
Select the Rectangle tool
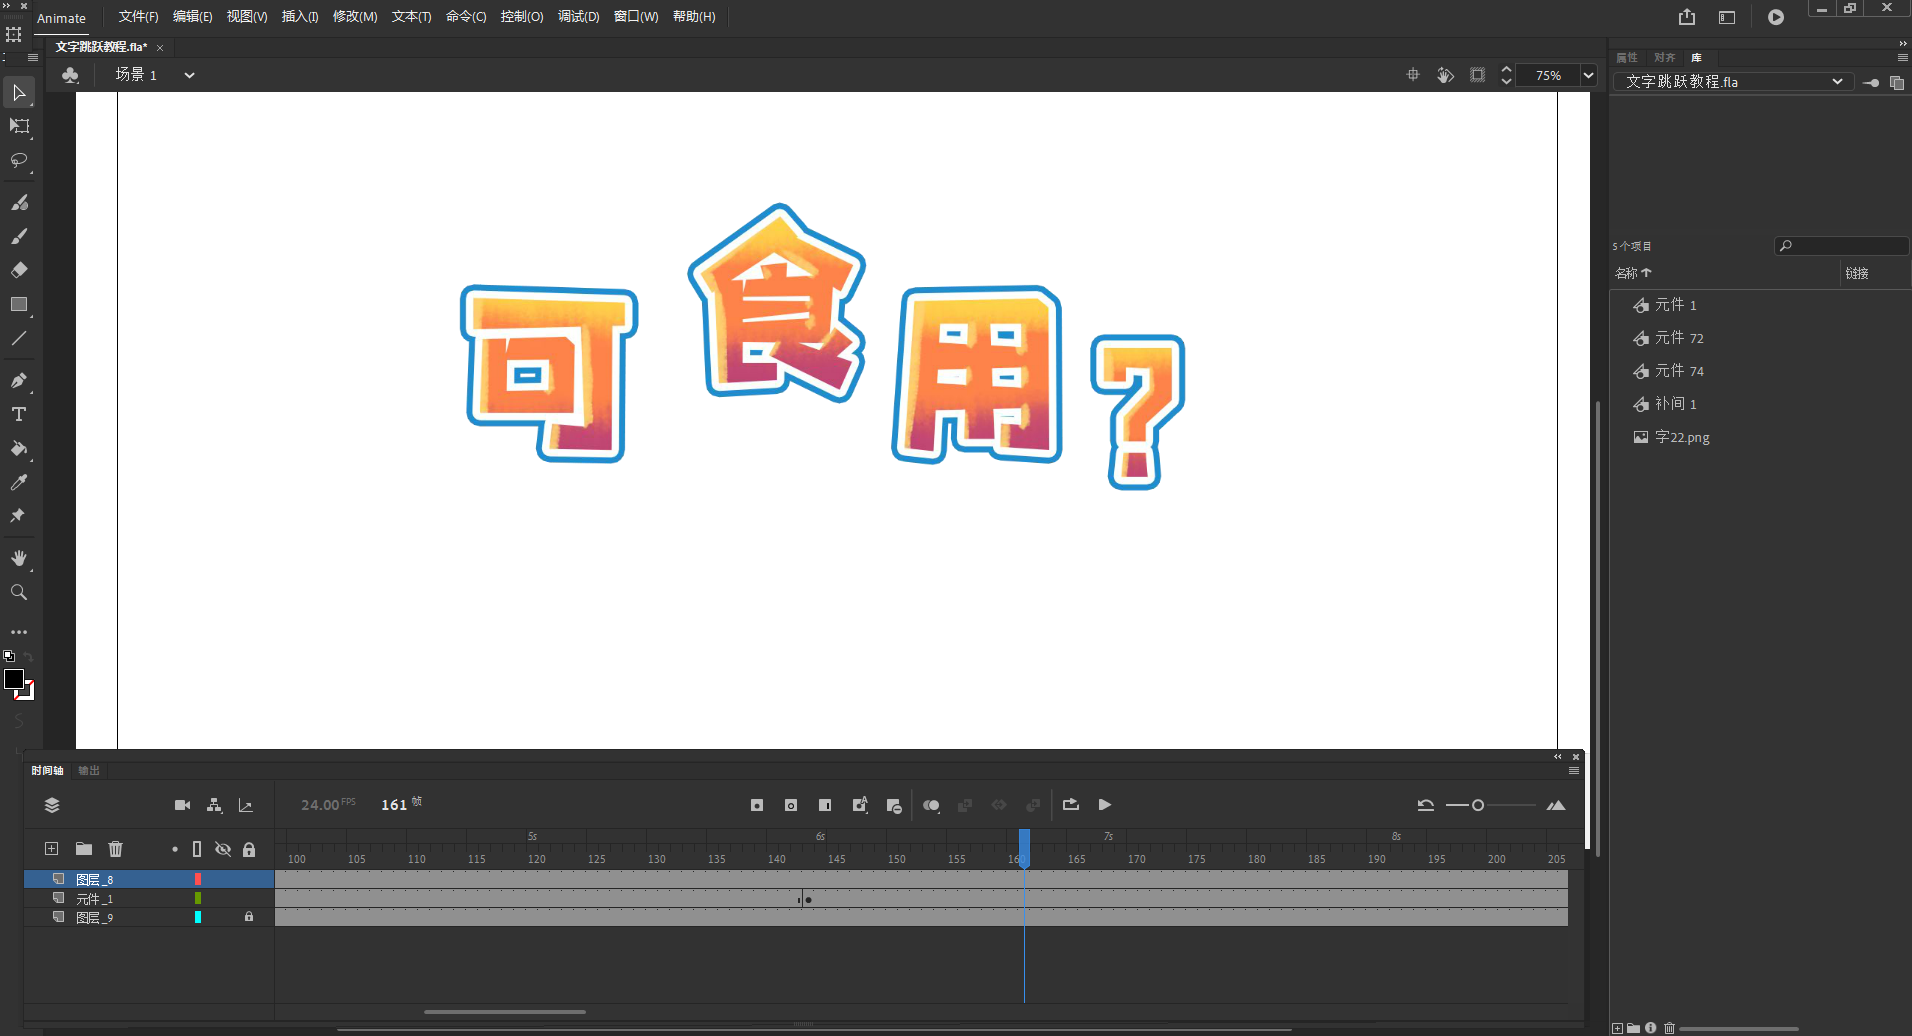pos(19,304)
